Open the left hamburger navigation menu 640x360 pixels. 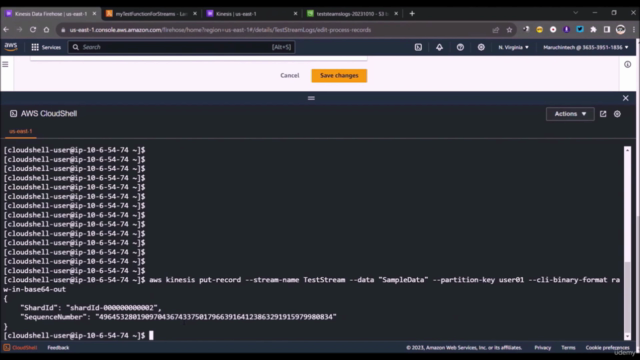pyautogui.click(x=5, y=64)
